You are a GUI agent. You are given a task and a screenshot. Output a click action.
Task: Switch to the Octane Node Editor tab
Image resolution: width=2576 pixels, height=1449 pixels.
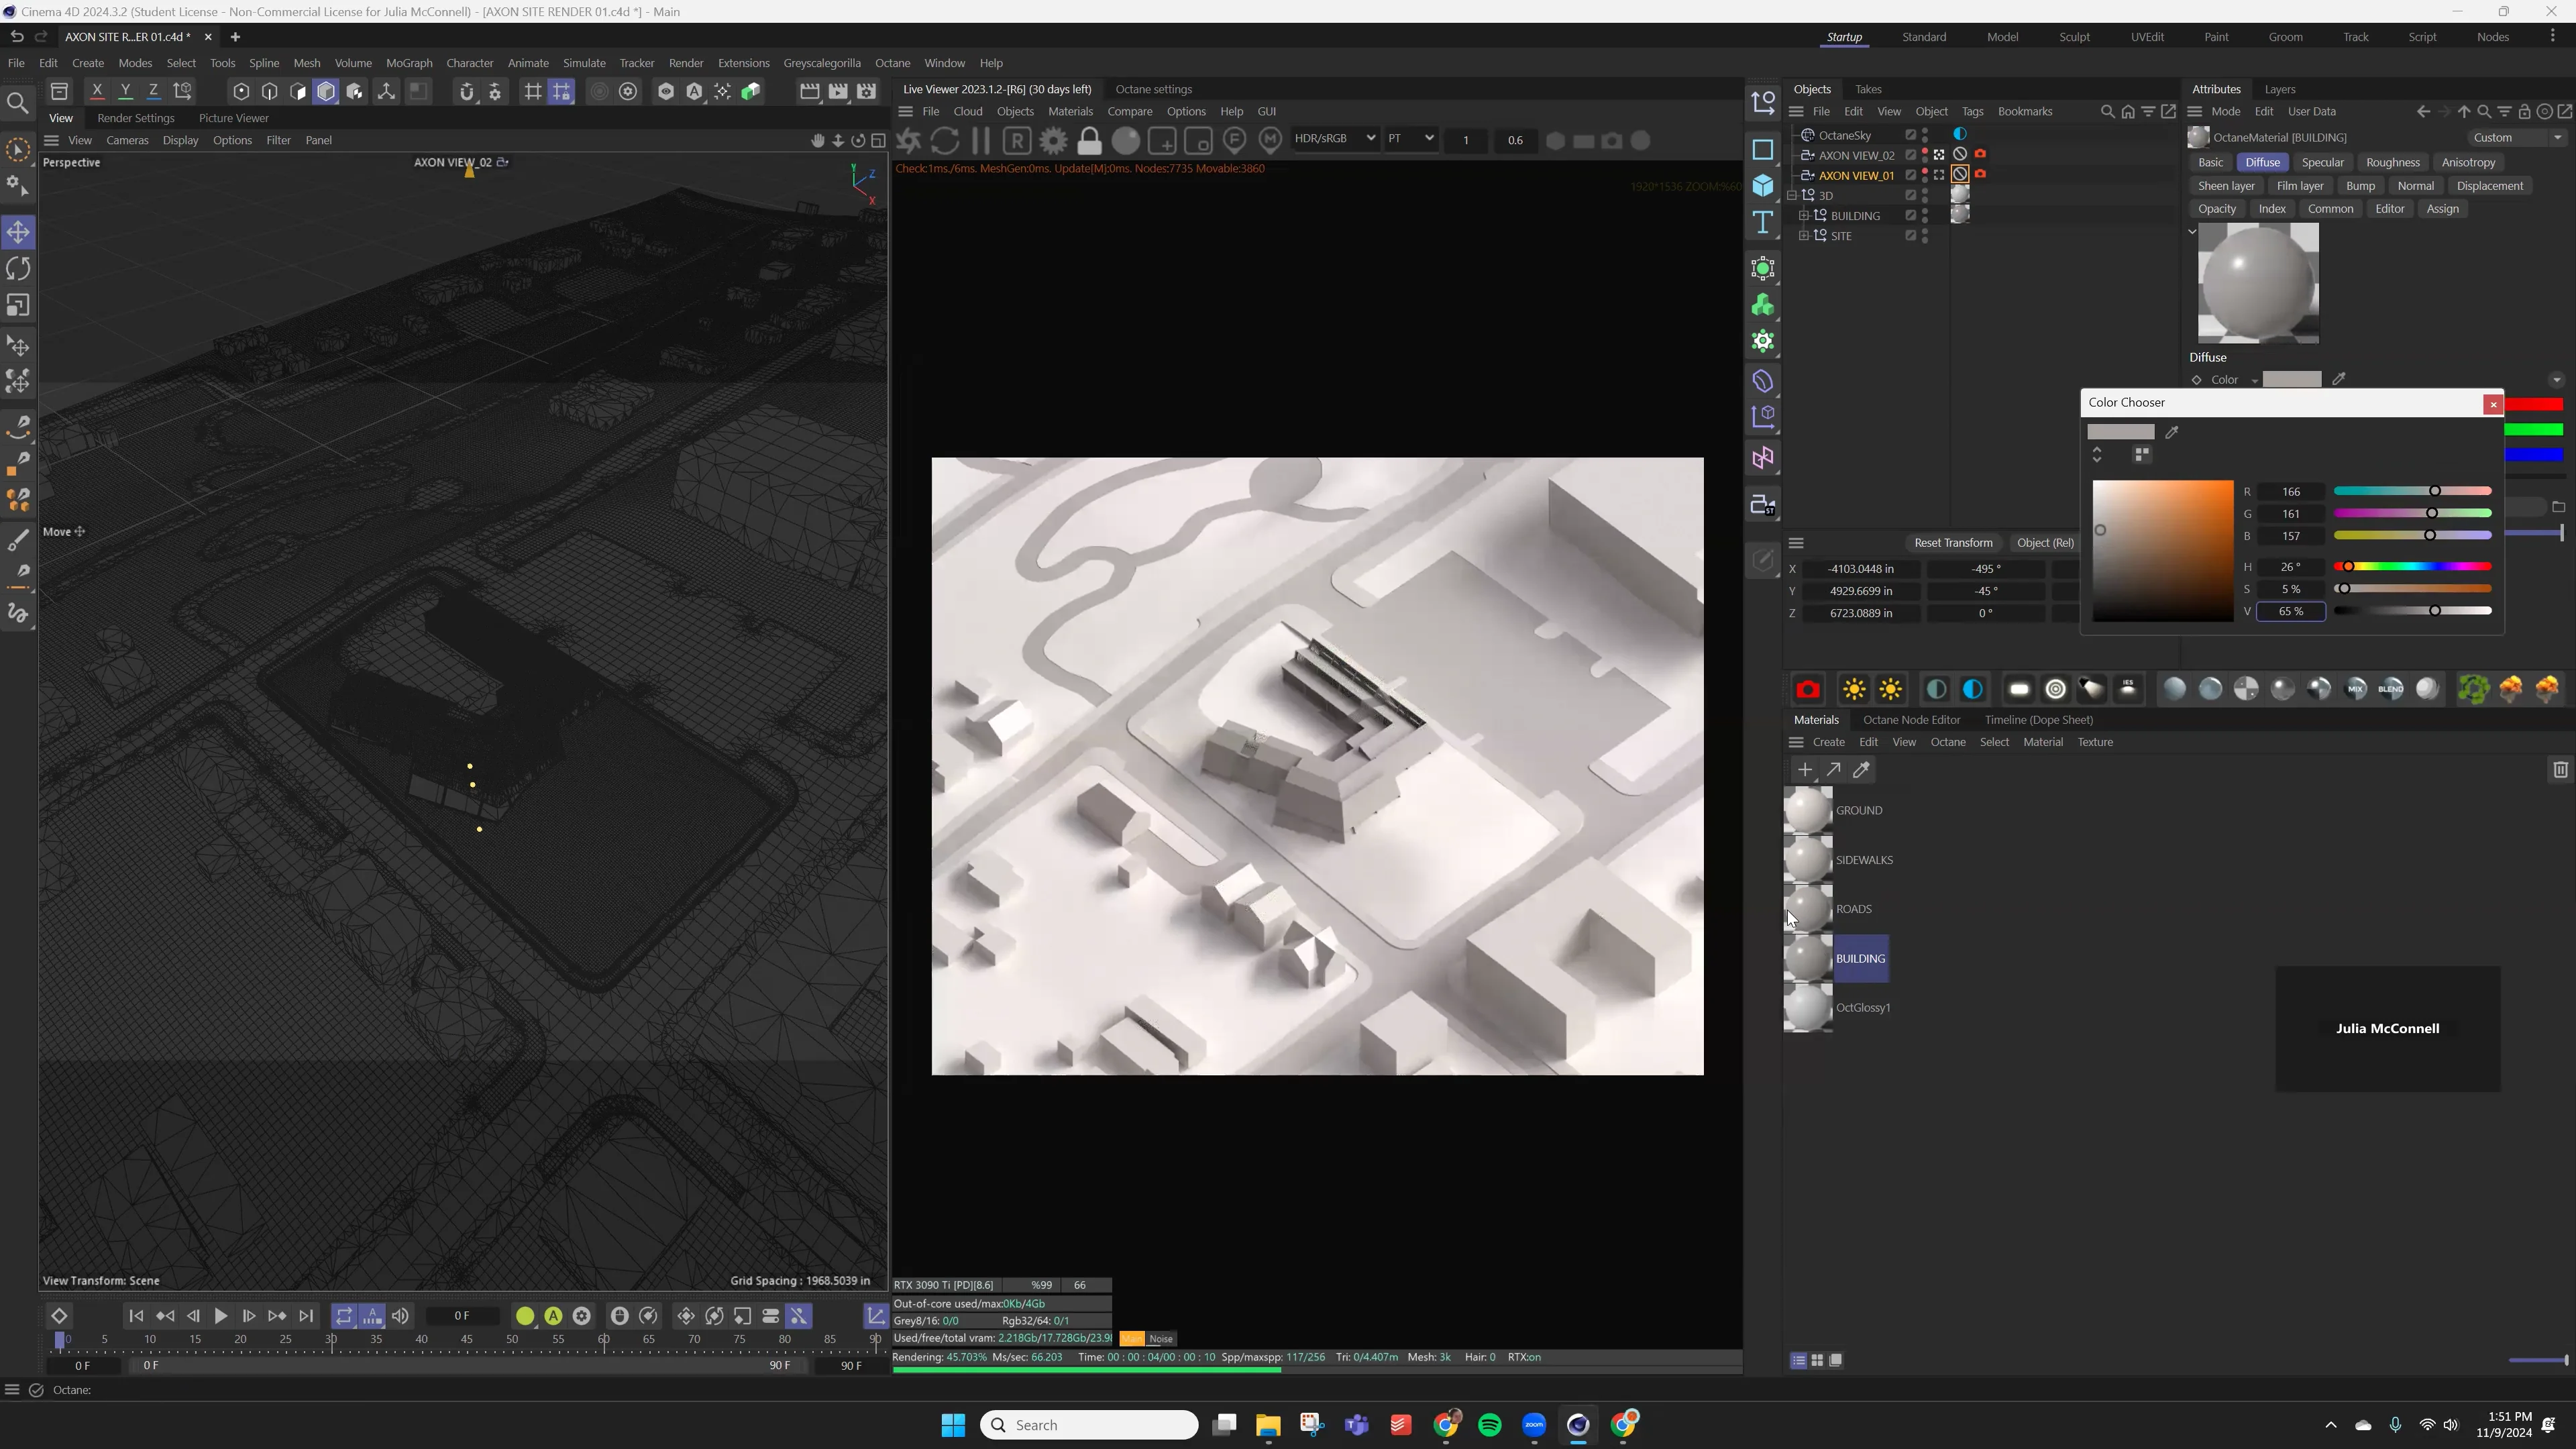click(x=1911, y=719)
